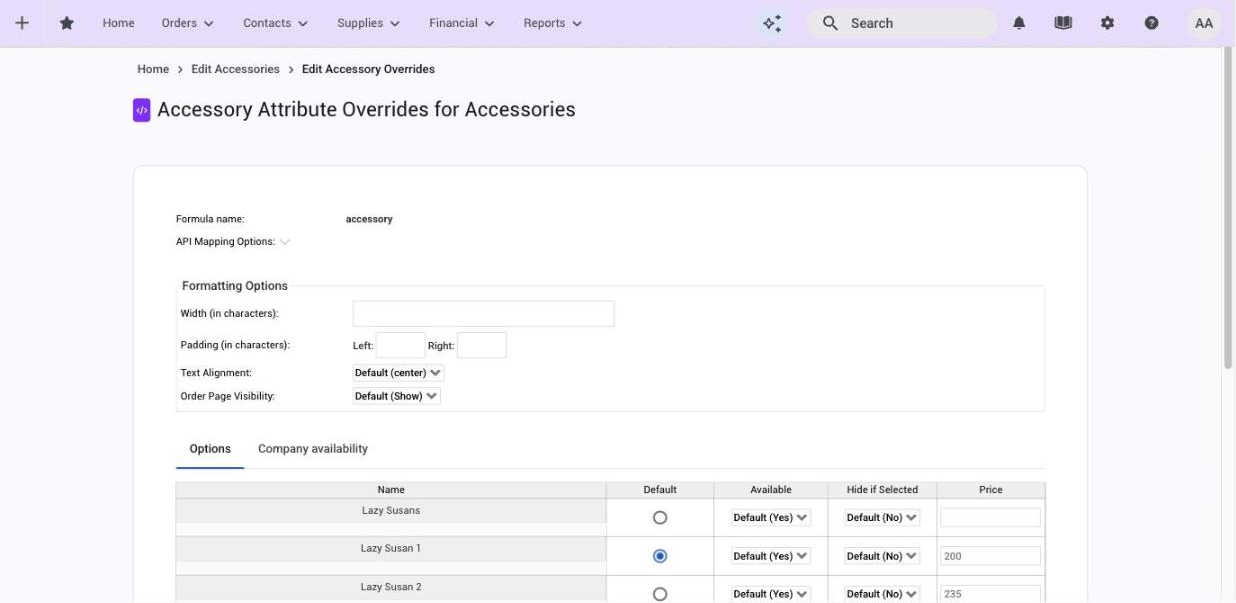Click the Available column header
The image size is (1236, 603).
point(771,490)
